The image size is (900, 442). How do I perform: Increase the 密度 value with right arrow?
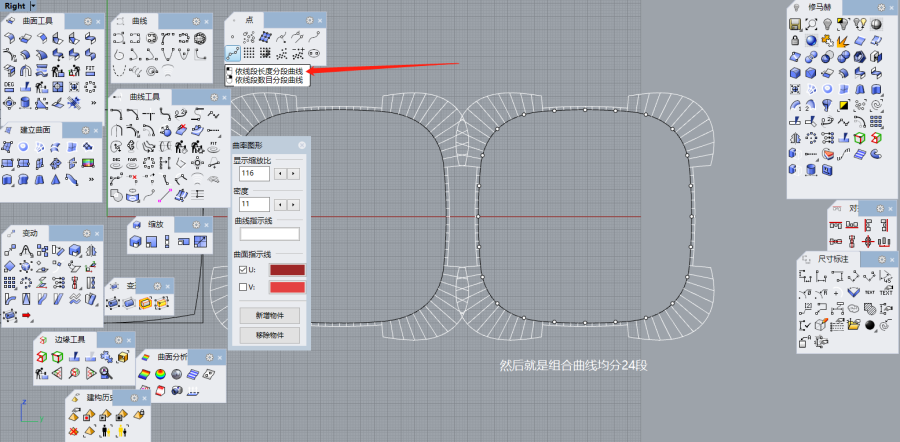(293, 203)
